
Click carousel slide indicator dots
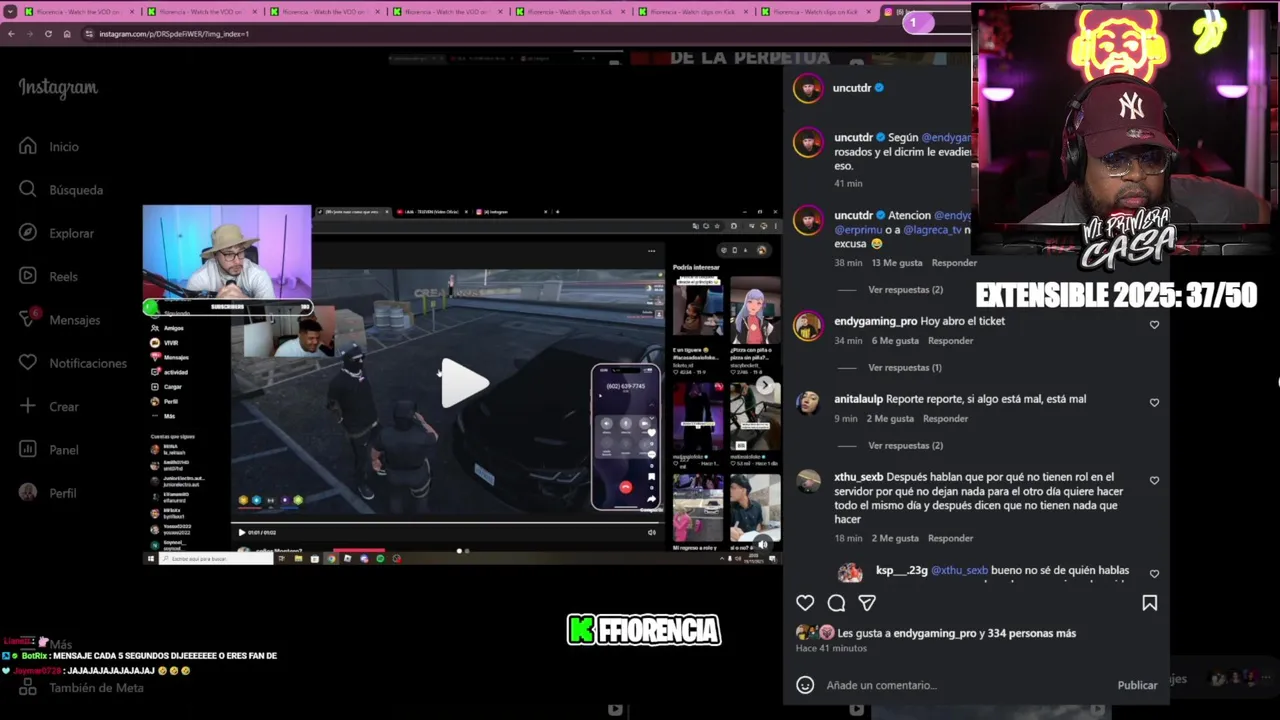tap(463, 551)
